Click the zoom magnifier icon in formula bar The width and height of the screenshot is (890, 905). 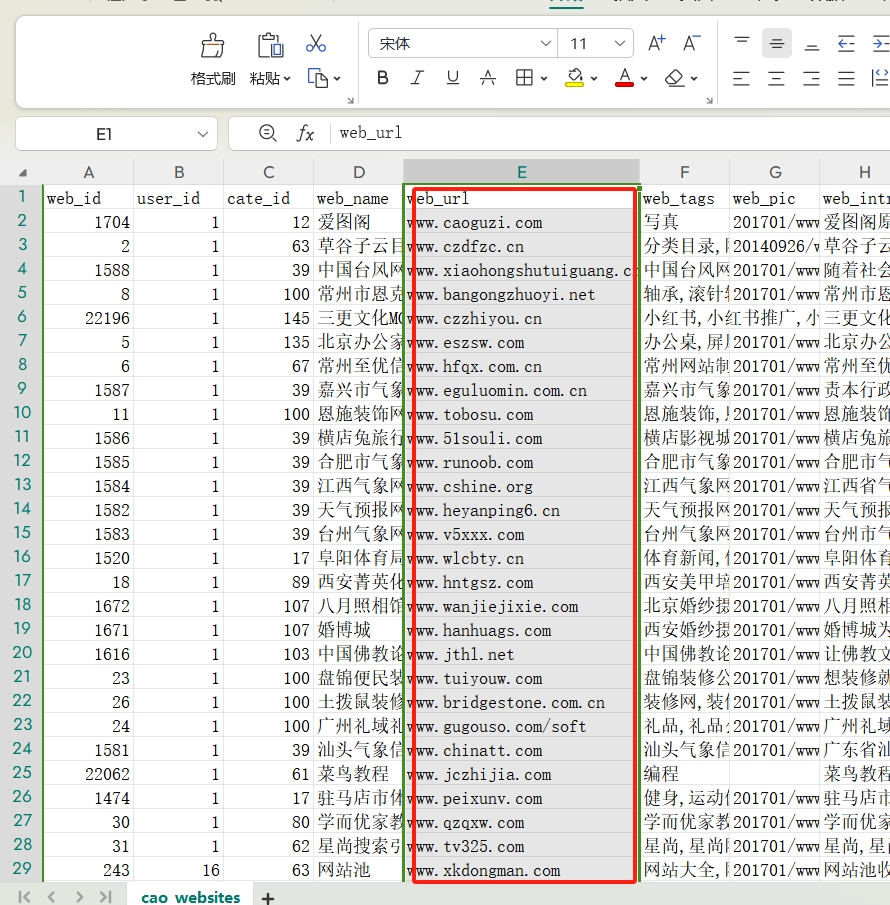pyautogui.click(x=267, y=133)
